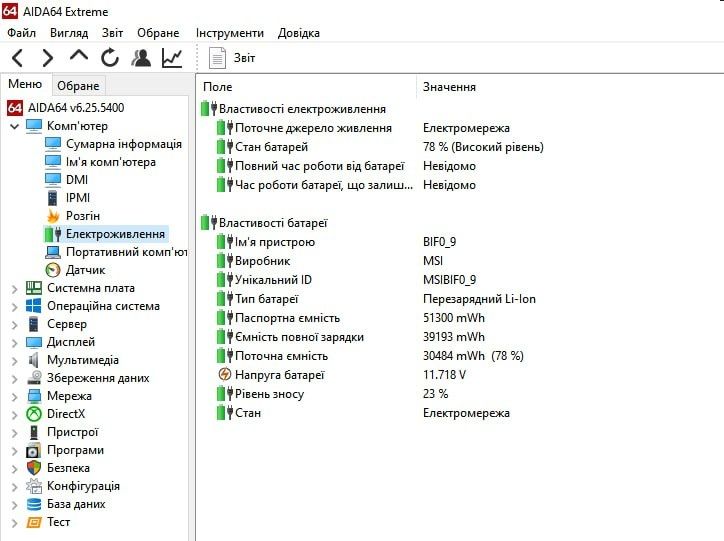This screenshot has width=724, height=541.
Task: Switch to the Обране sidebar tab
Action: (78, 86)
